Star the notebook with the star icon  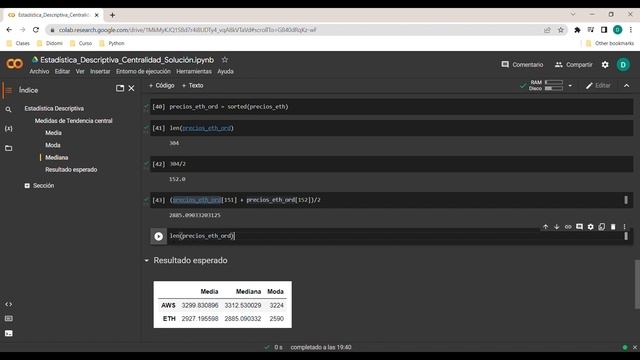[224, 60]
